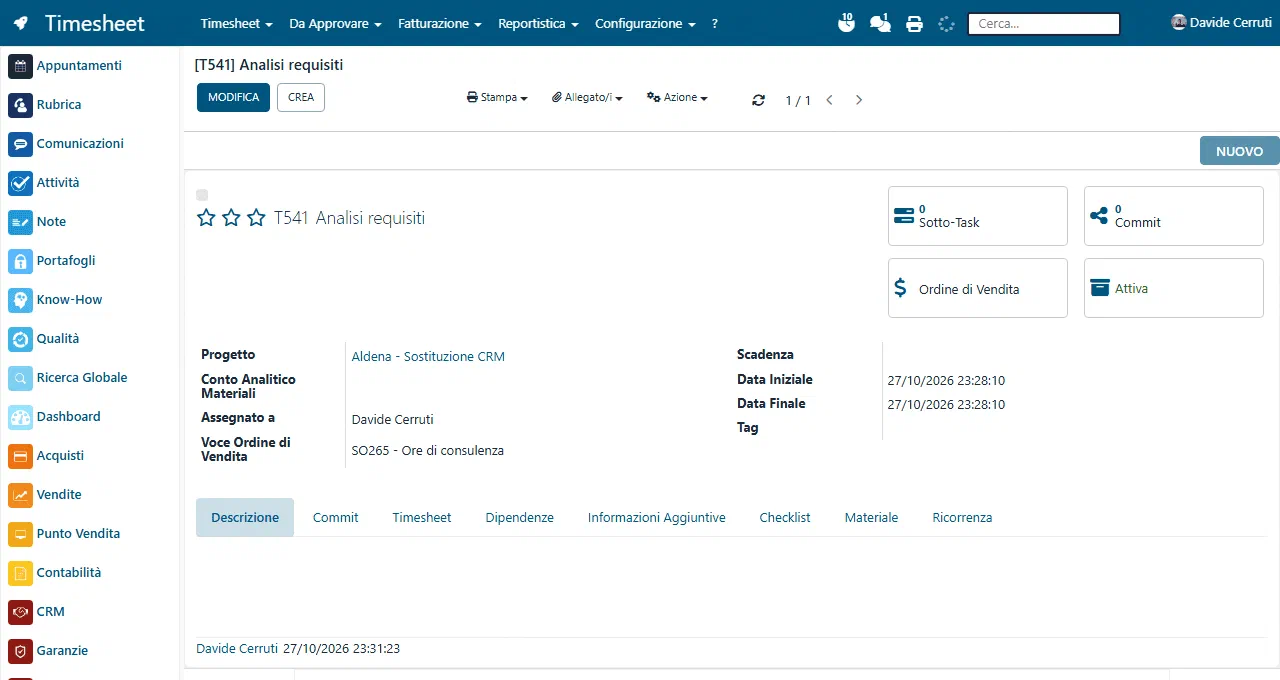Expand the Azione dropdown

tap(677, 98)
